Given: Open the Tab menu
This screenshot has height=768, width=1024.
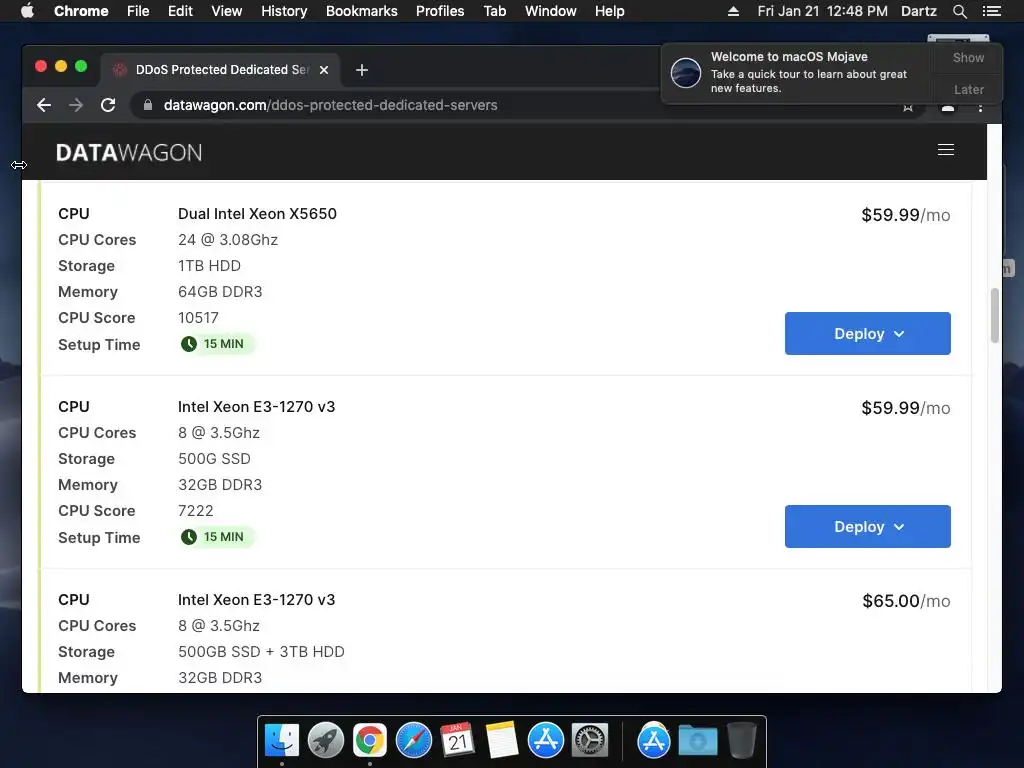Looking at the screenshot, I should click(x=495, y=11).
